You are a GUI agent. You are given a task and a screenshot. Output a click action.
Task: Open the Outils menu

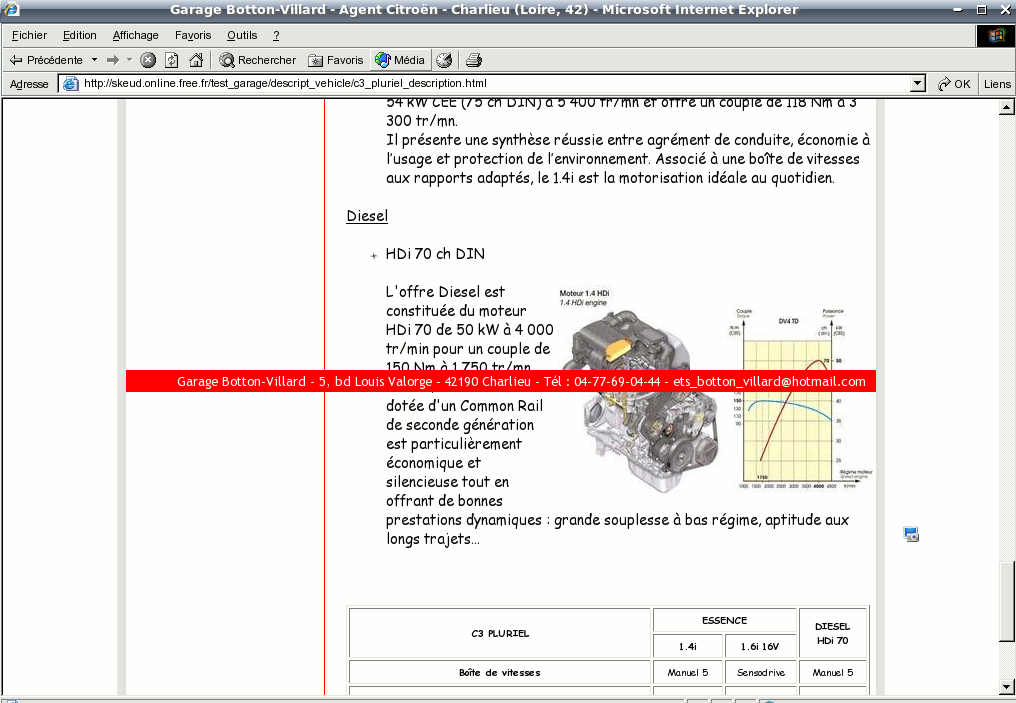click(242, 36)
